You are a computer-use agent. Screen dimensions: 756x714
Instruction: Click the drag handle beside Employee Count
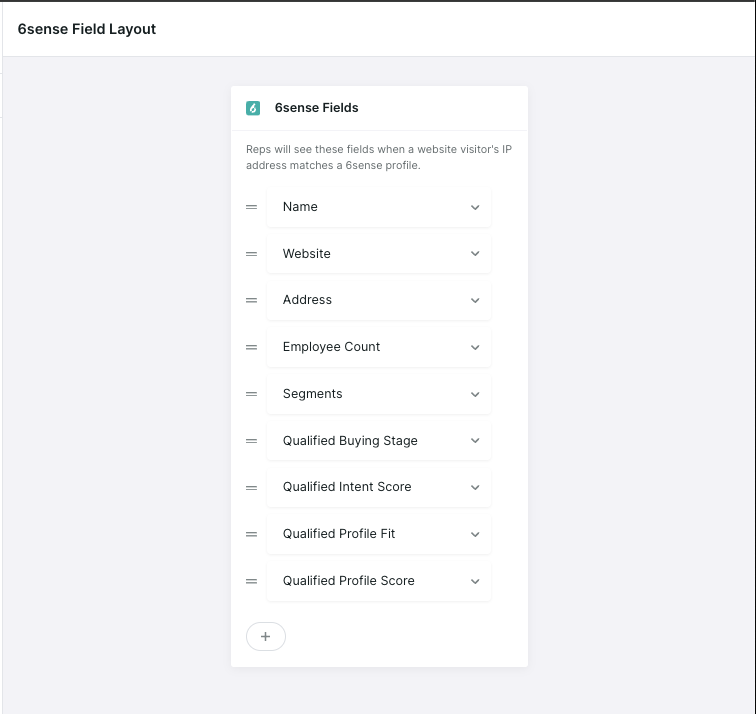[x=251, y=347]
